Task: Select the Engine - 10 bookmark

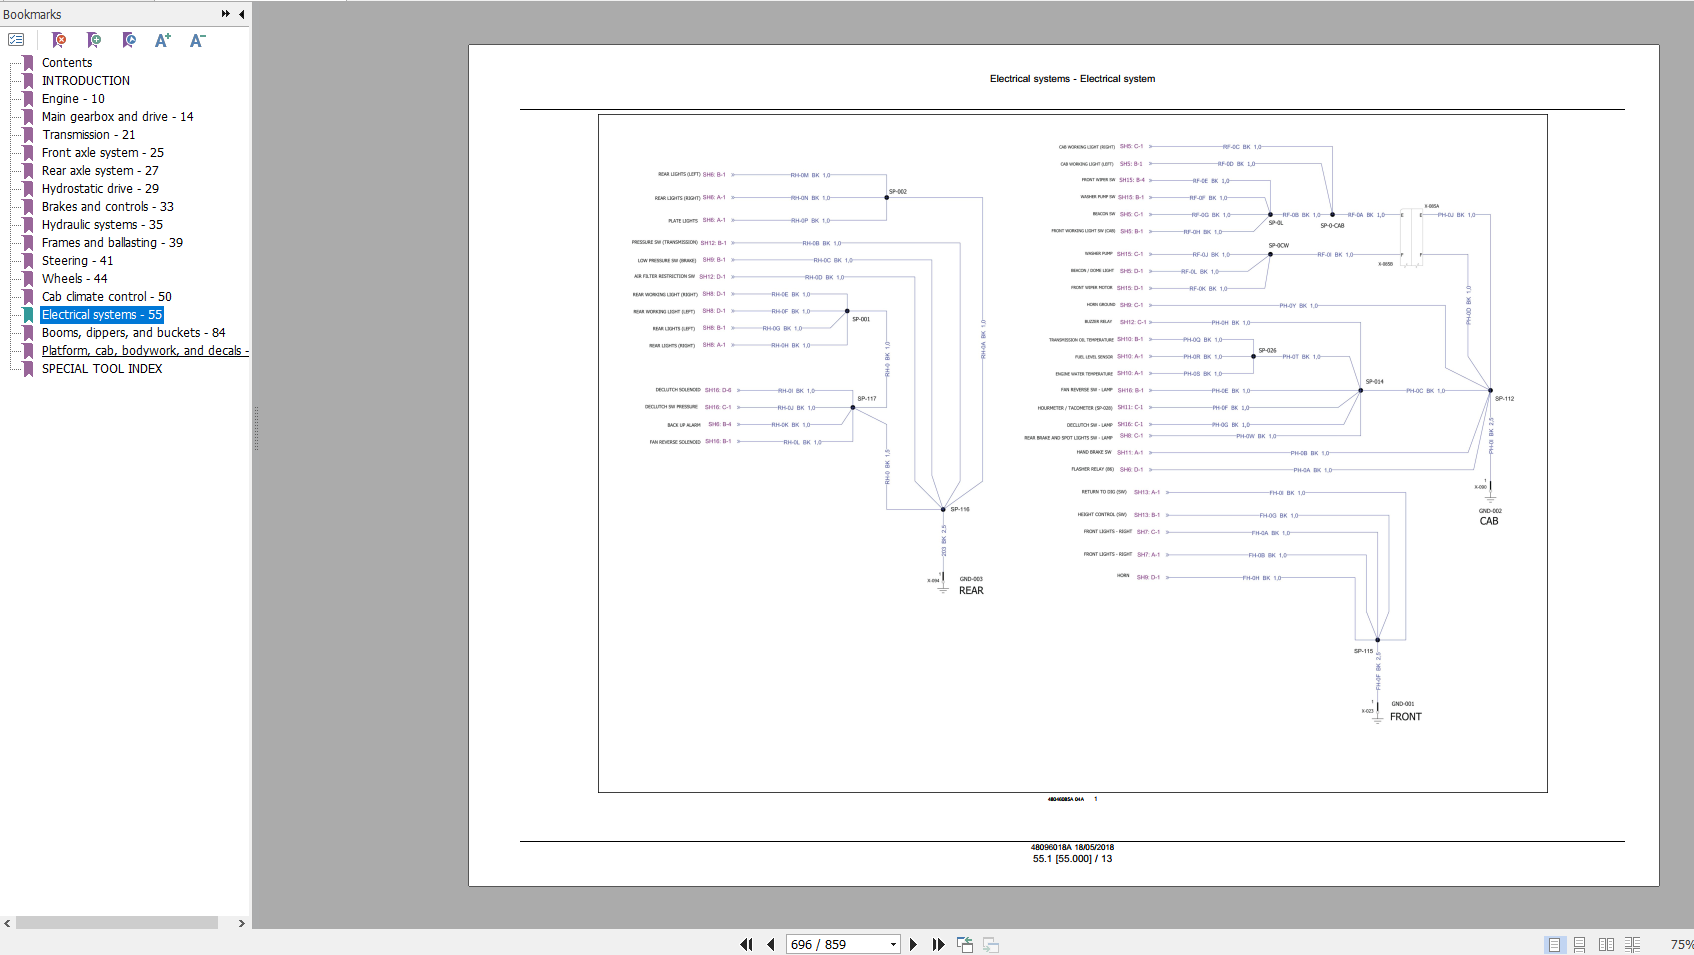Action: 73,99
